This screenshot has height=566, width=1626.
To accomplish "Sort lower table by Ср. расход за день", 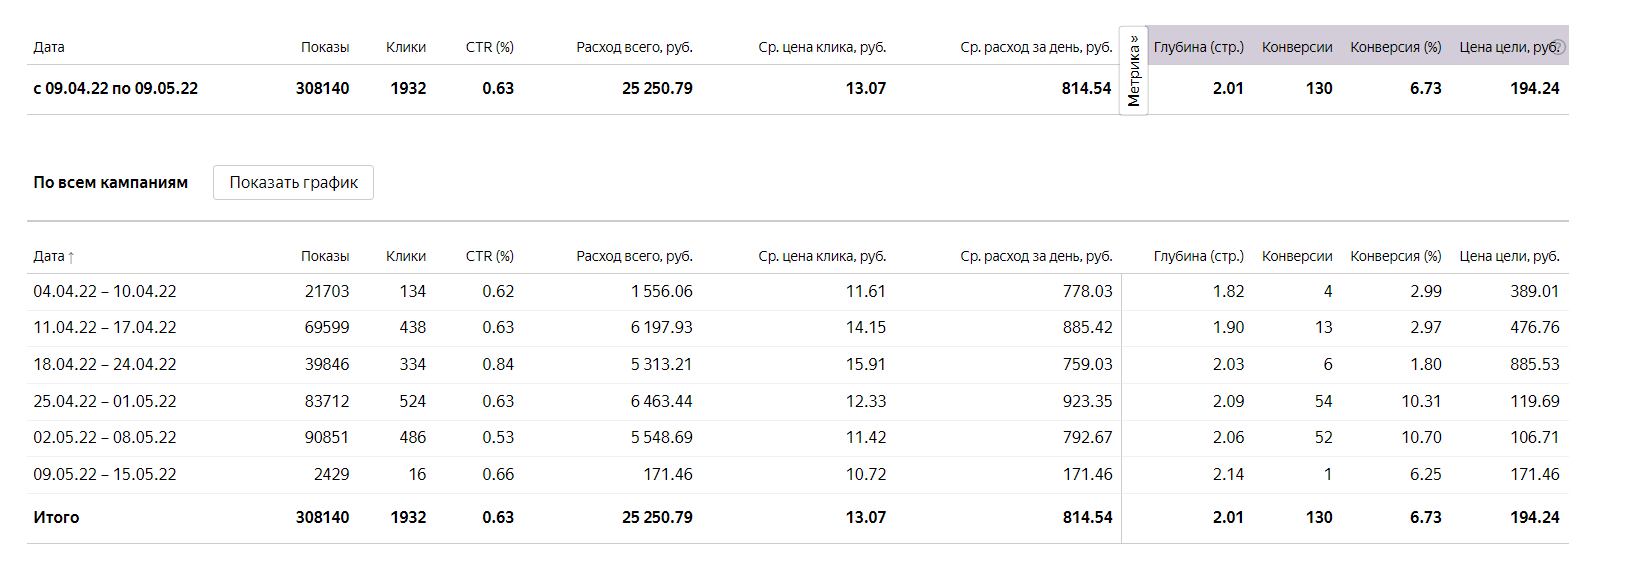I will pyautogui.click(x=1036, y=256).
